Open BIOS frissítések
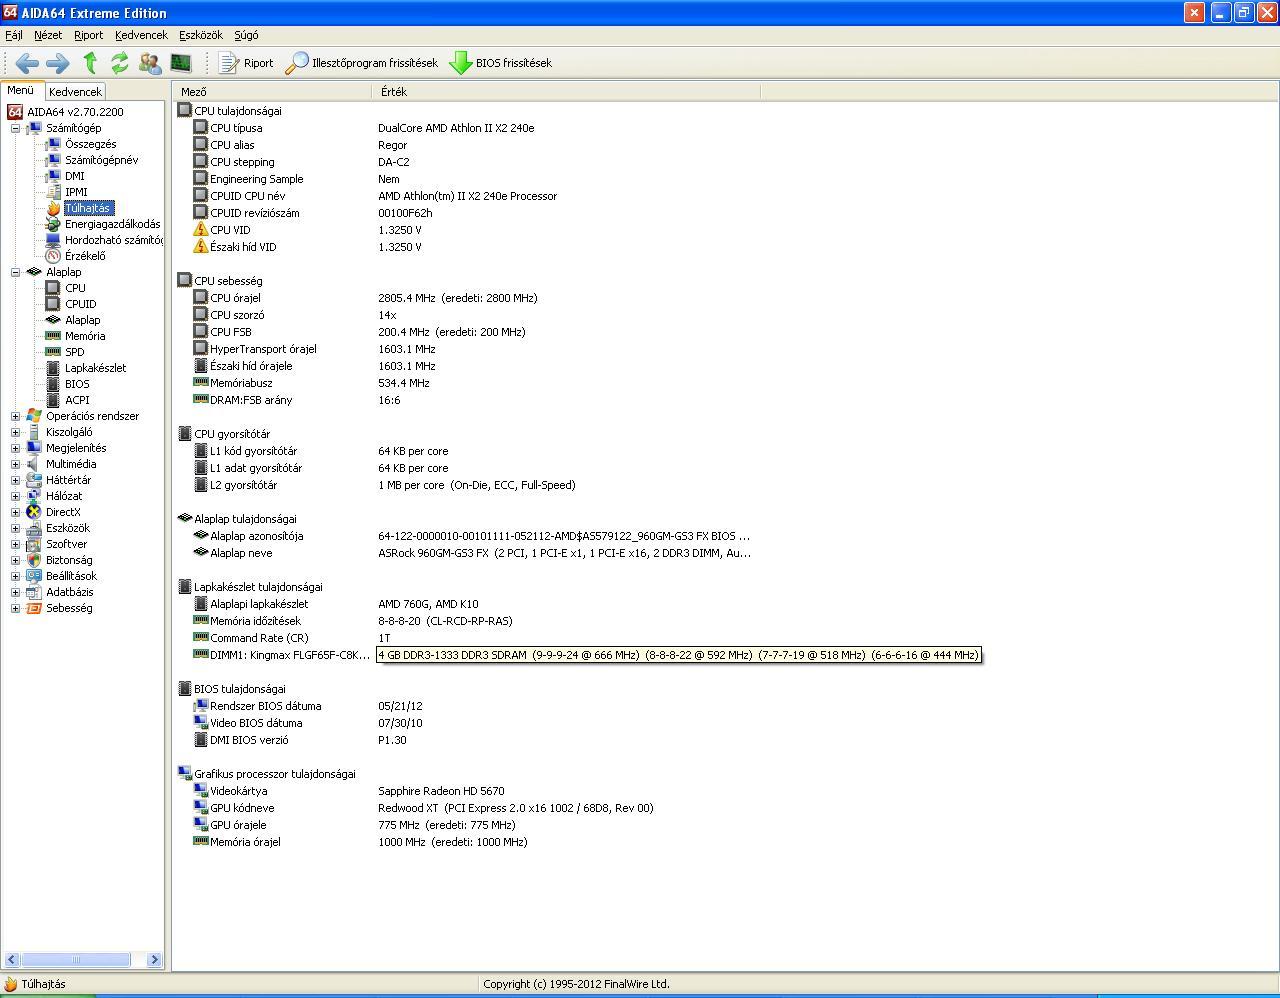 501,63
